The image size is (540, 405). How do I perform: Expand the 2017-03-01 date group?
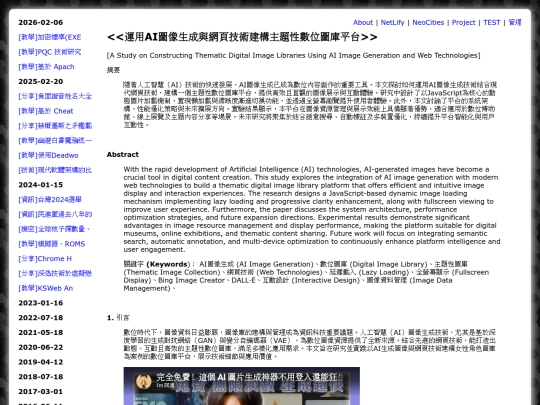(x=41, y=392)
